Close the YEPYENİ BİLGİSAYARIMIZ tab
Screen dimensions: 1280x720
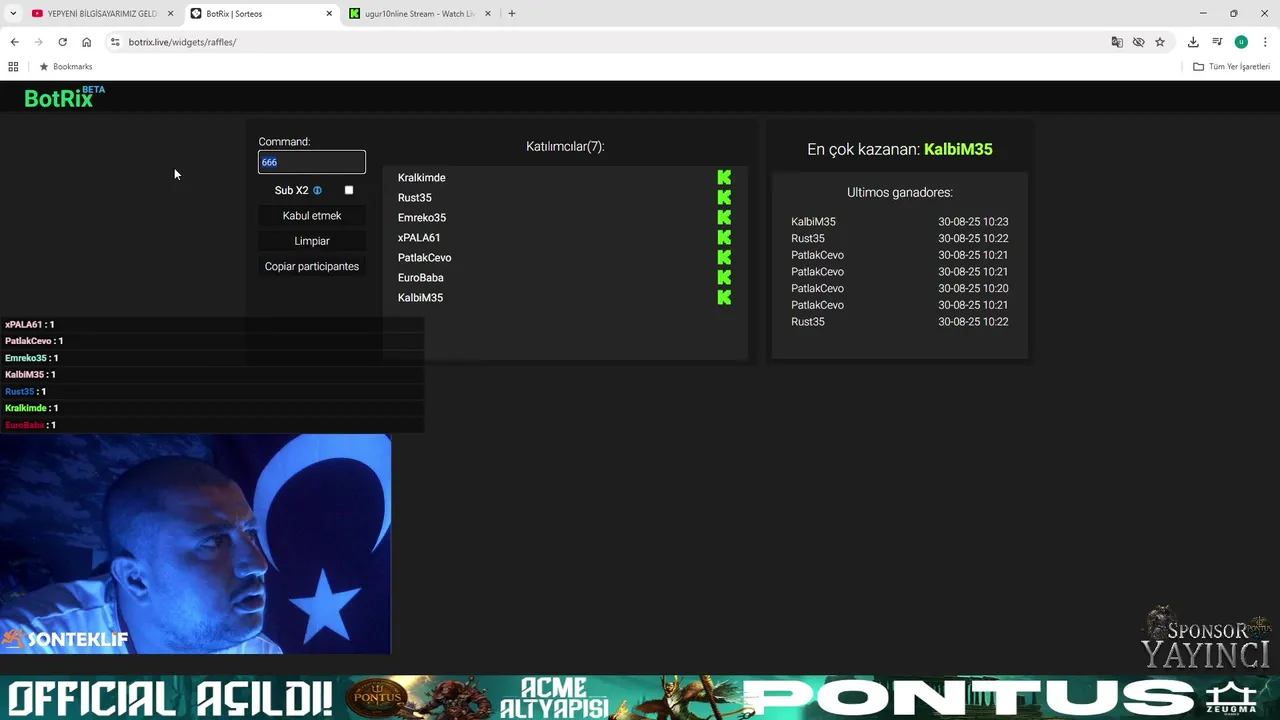click(x=171, y=14)
